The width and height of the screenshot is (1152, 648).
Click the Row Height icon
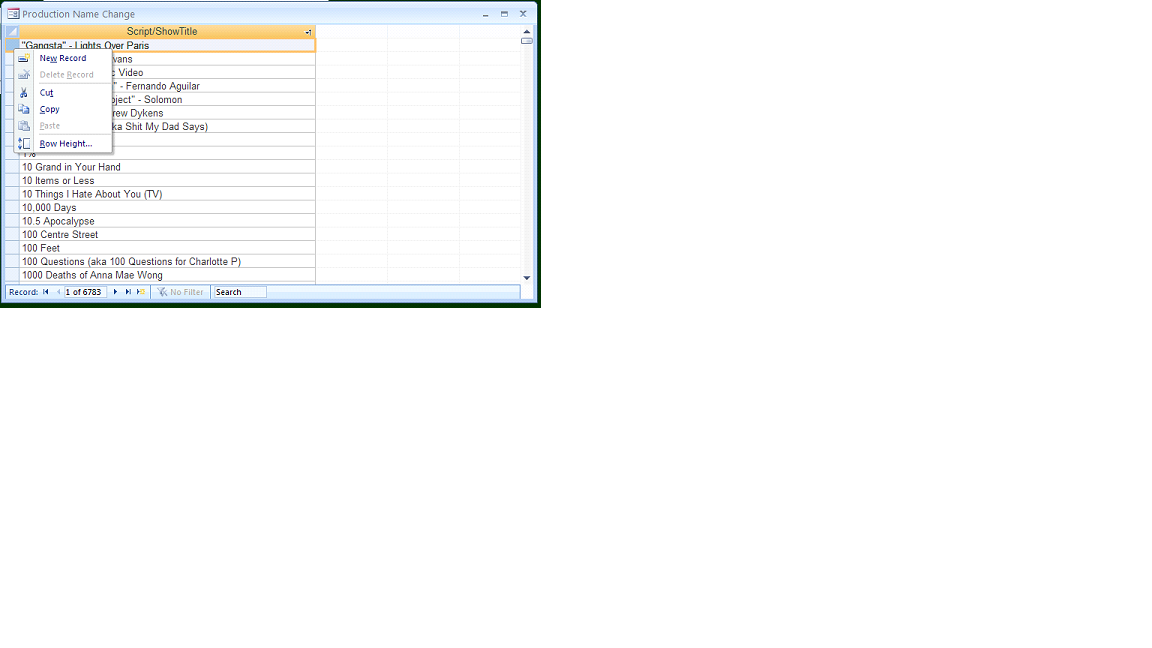pyautogui.click(x=24, y=144)
